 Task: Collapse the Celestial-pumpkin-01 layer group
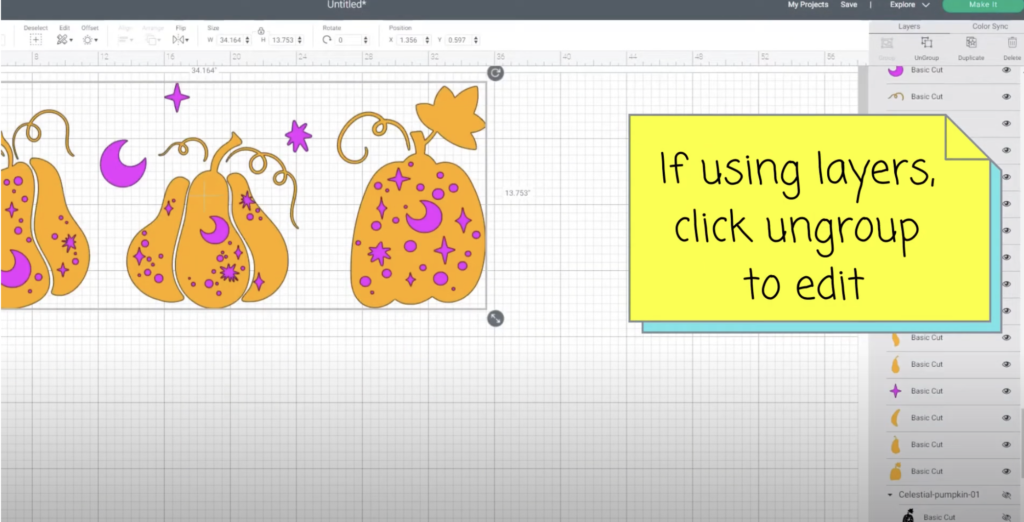click(x=890, y=495)
